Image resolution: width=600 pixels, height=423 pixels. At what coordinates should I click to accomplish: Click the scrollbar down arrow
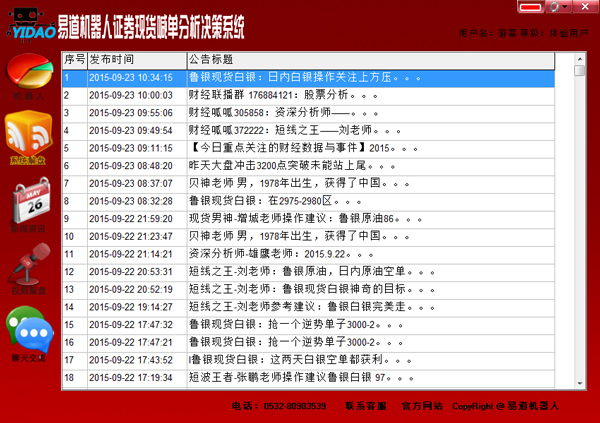(580, 383)
